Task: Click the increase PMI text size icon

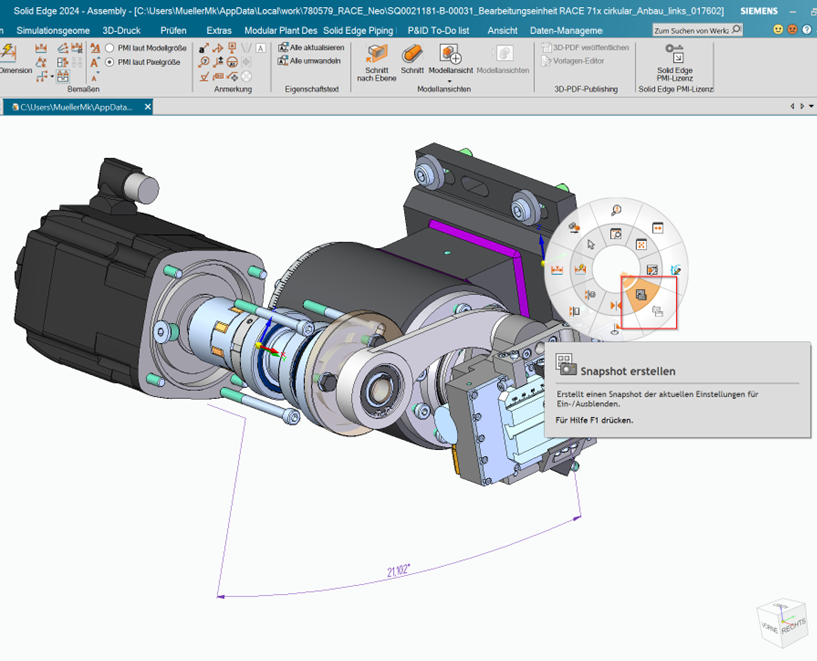Action: click(x=95, y=63)
